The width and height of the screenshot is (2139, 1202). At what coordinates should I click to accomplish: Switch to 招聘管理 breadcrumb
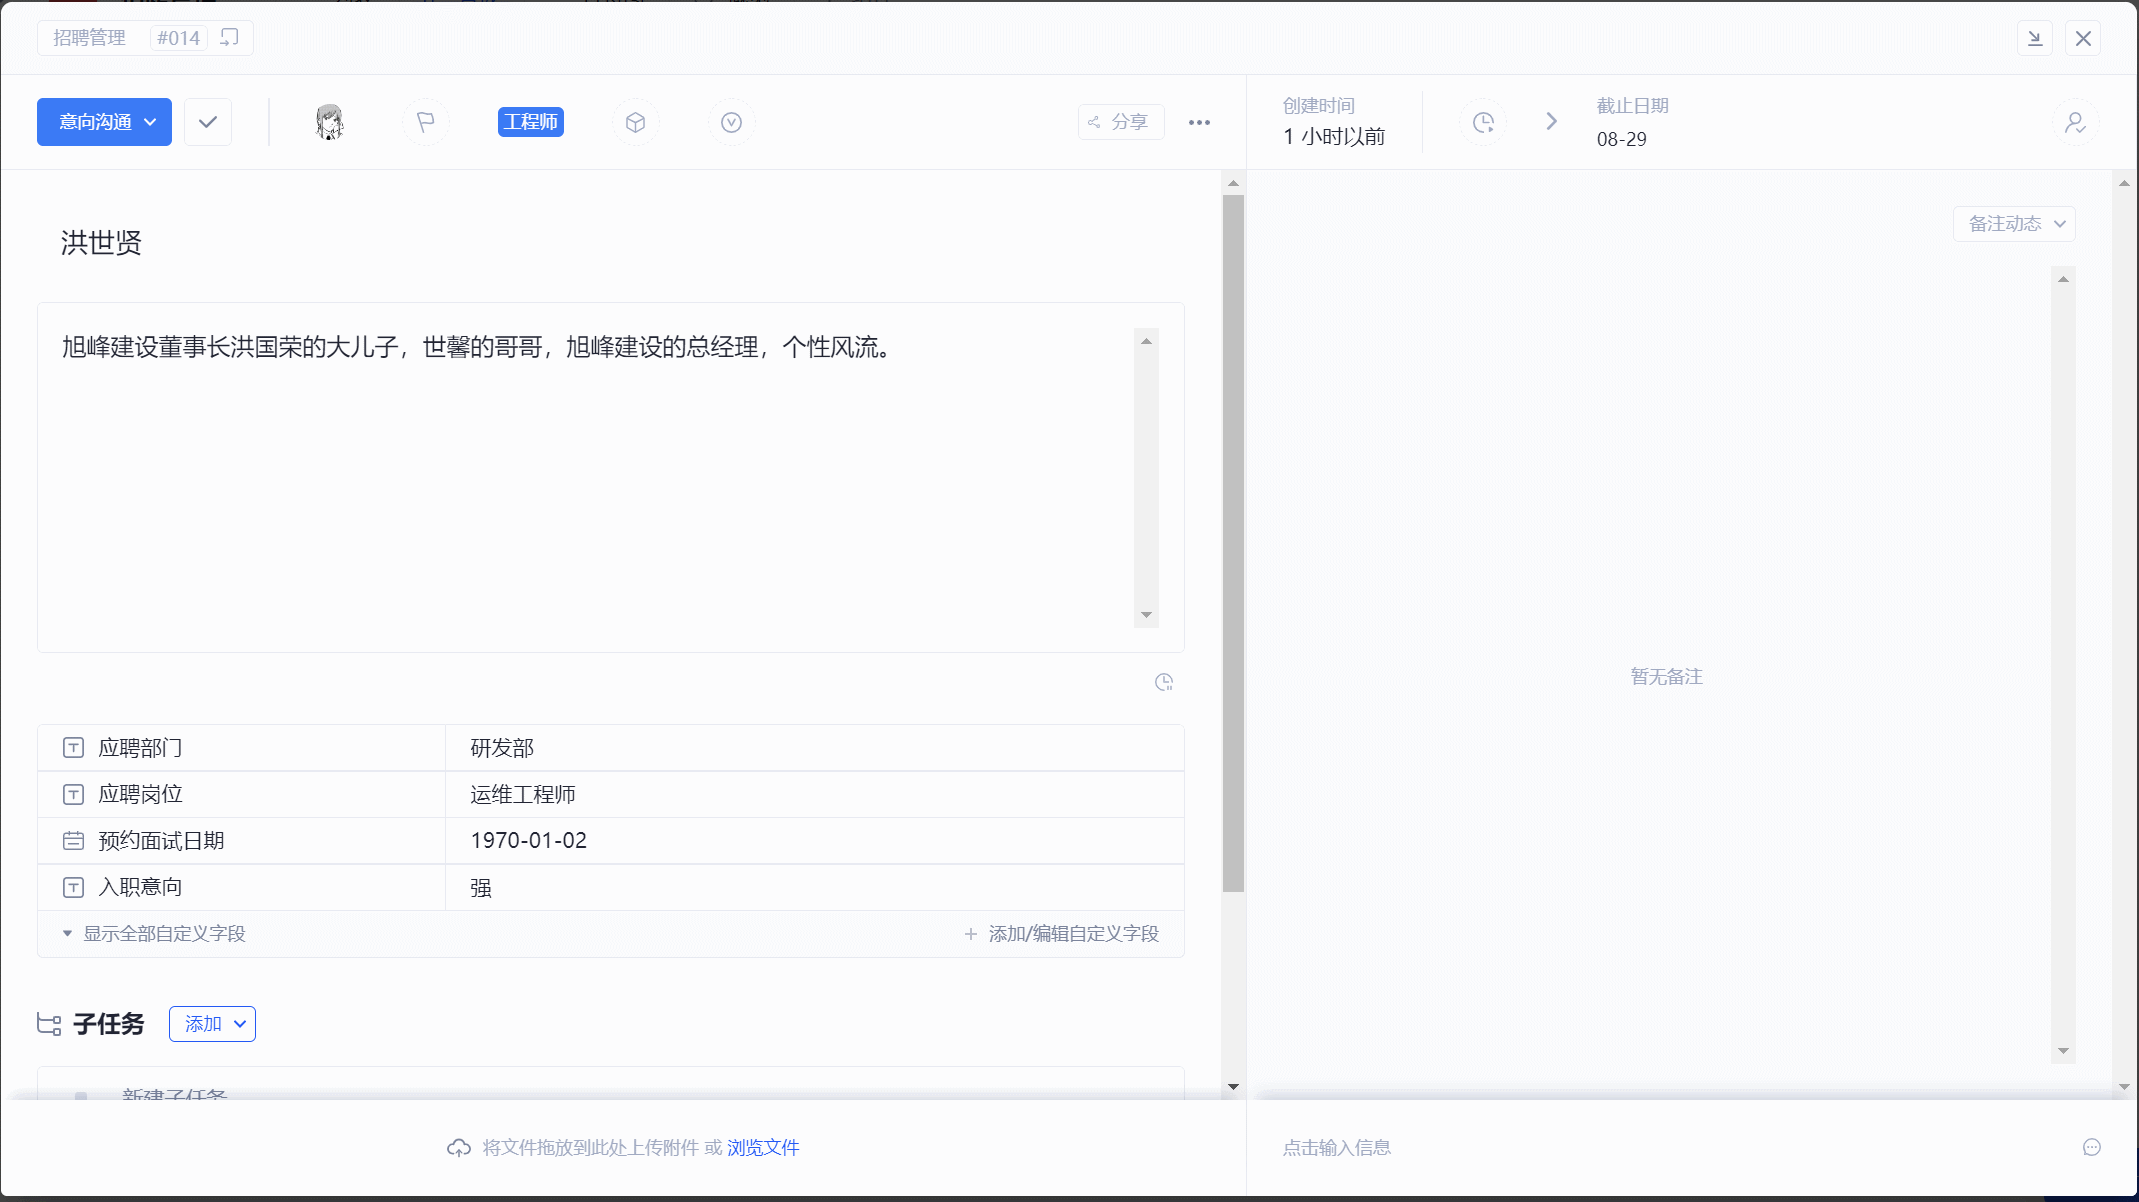click(89, 37)
